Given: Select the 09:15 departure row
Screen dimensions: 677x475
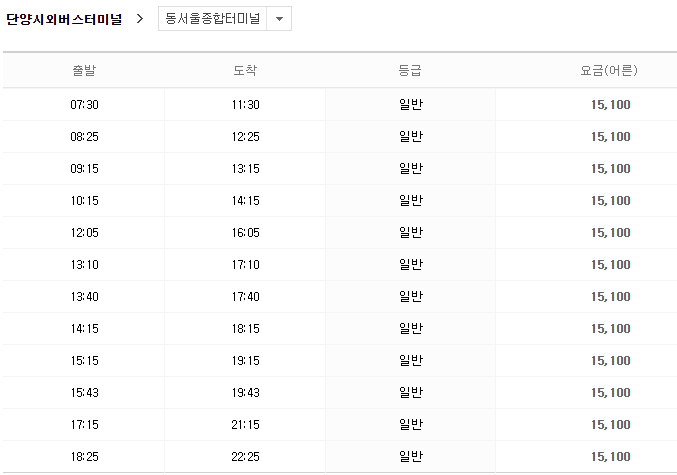Looking at the screenshot, I should tap(84, 169).
